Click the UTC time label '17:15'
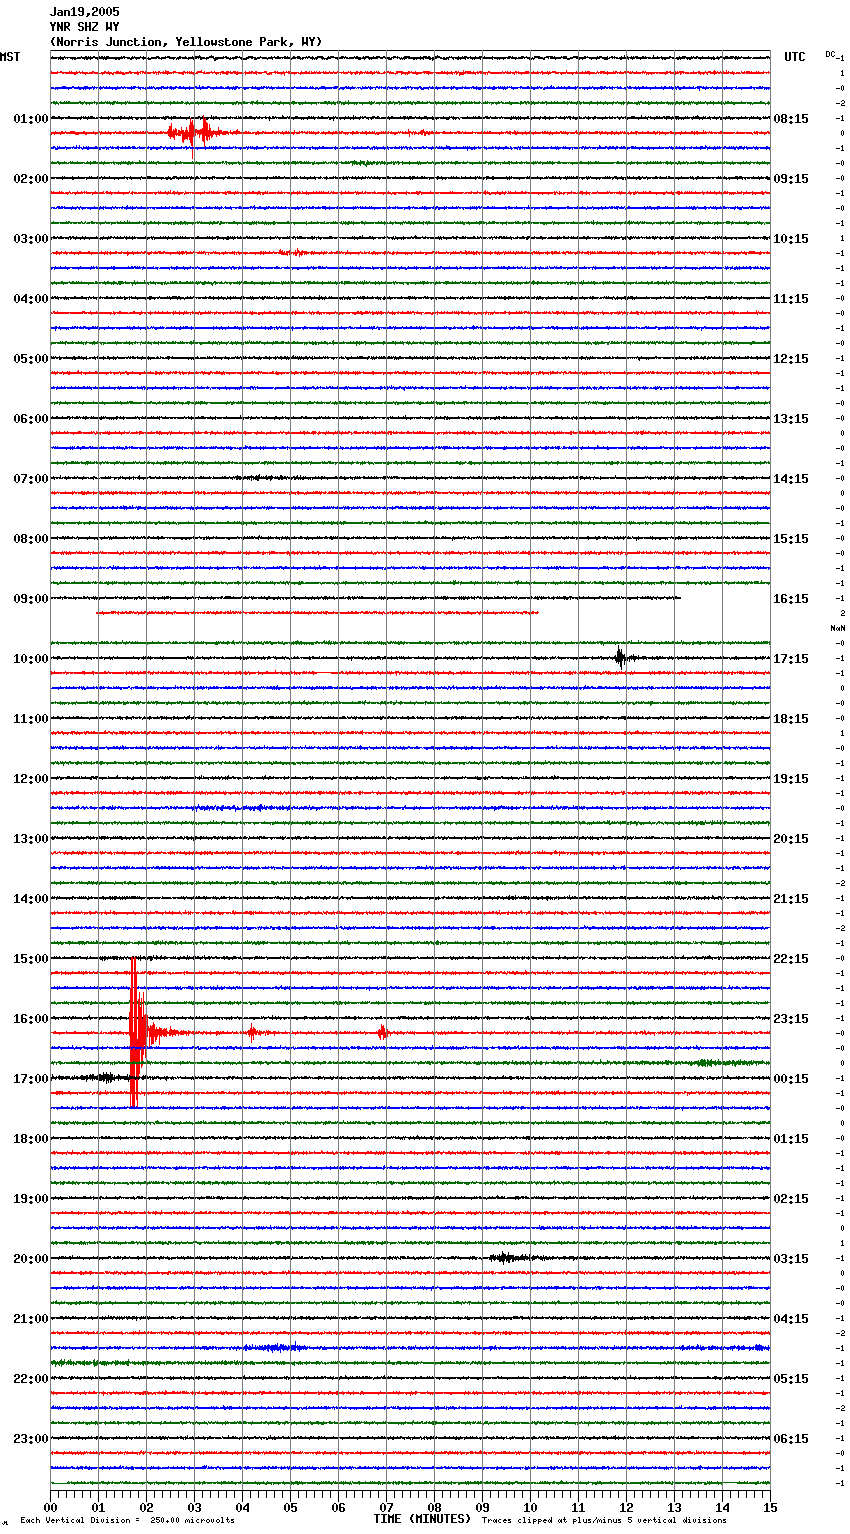The image size is (850, 1534). click(791, 659)
